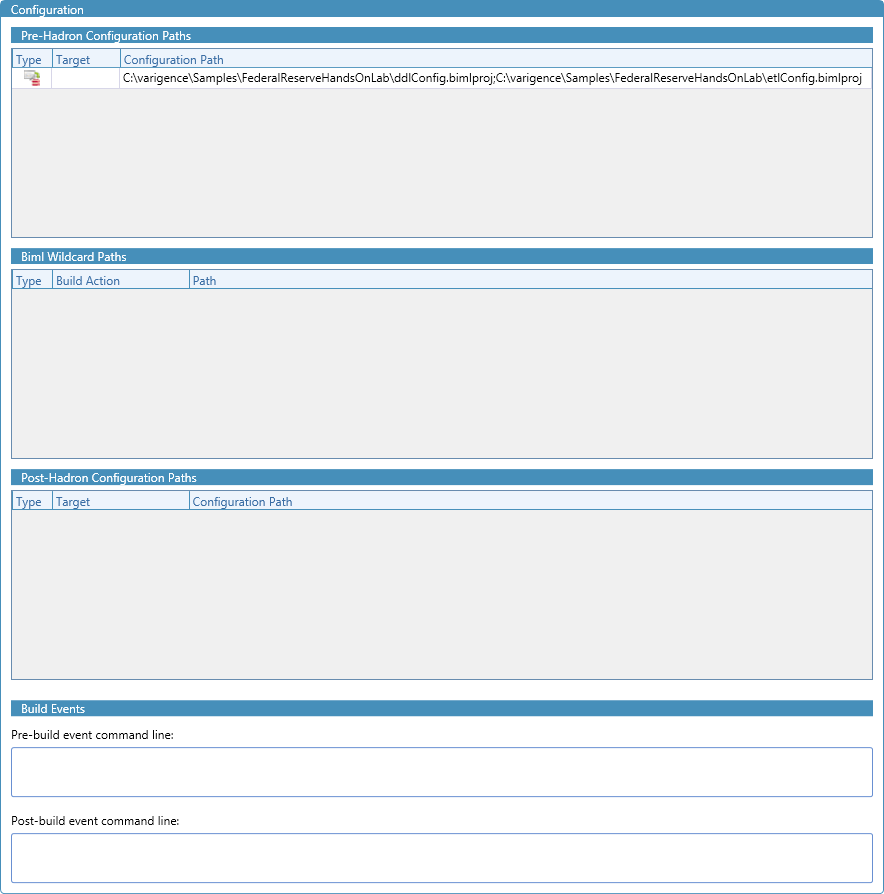Screen dimensions: 884x894
Task: Click Biml Wildcard Paths Type column header
Action: pyautogui.click(x=32, y=281)
